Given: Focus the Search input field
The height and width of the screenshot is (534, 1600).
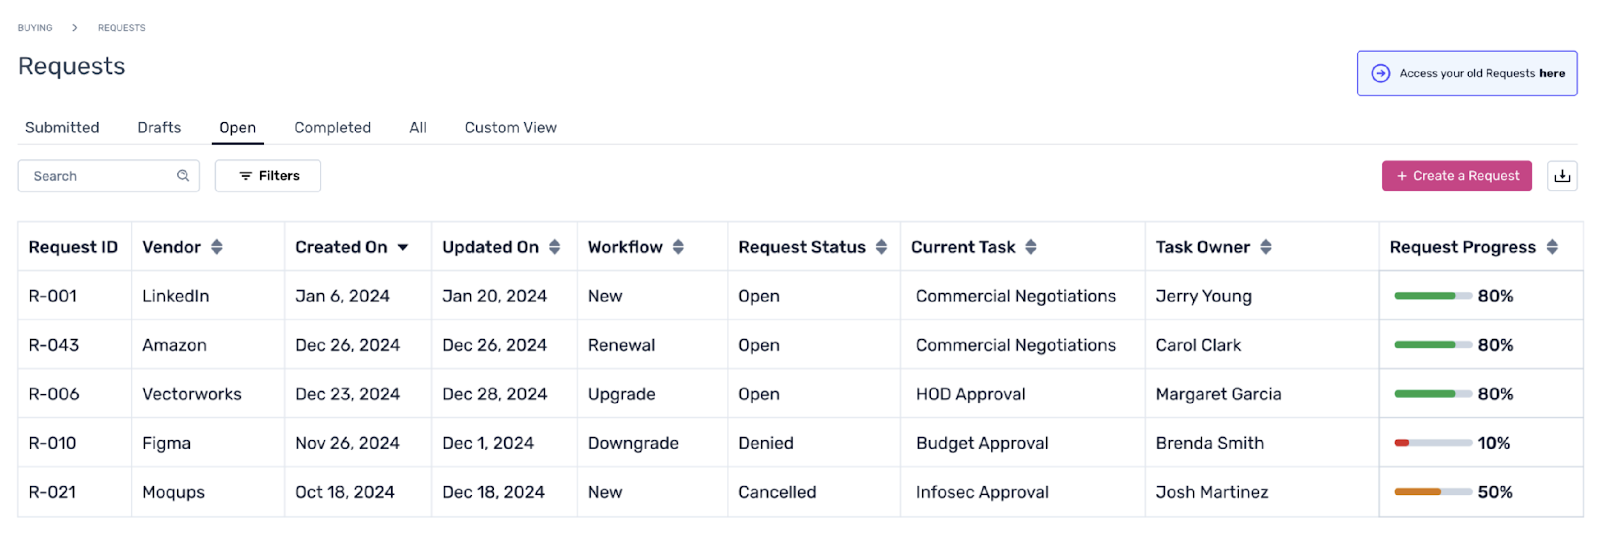Looking at the screenshot, I should 108,176.
